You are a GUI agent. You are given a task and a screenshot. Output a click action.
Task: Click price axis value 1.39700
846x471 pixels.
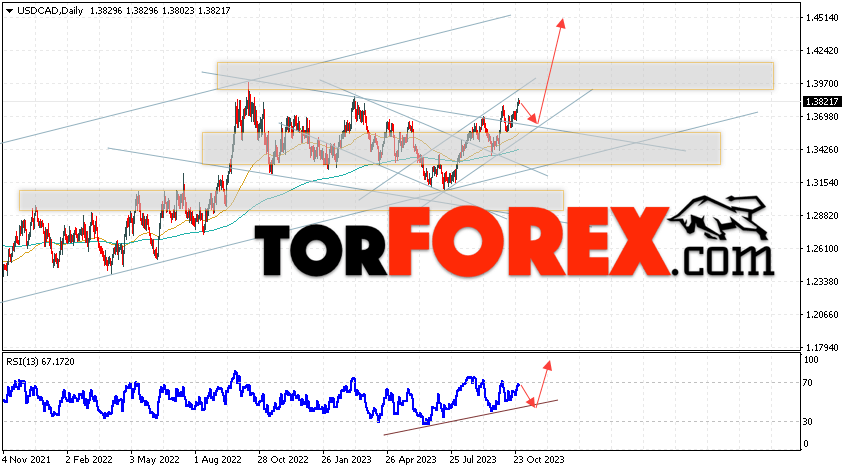(x=822, y=84)
